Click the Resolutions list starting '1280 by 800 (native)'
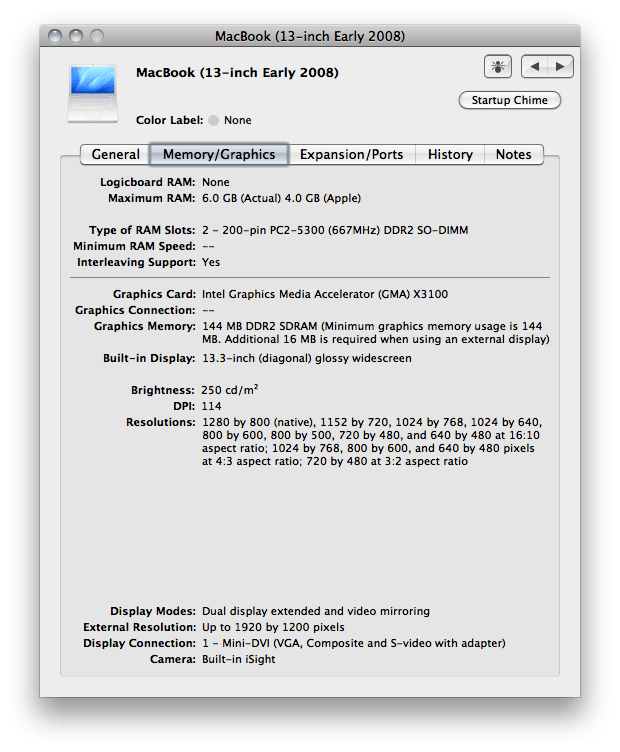The width and height of the screenshot is (620, 752). 372,442
